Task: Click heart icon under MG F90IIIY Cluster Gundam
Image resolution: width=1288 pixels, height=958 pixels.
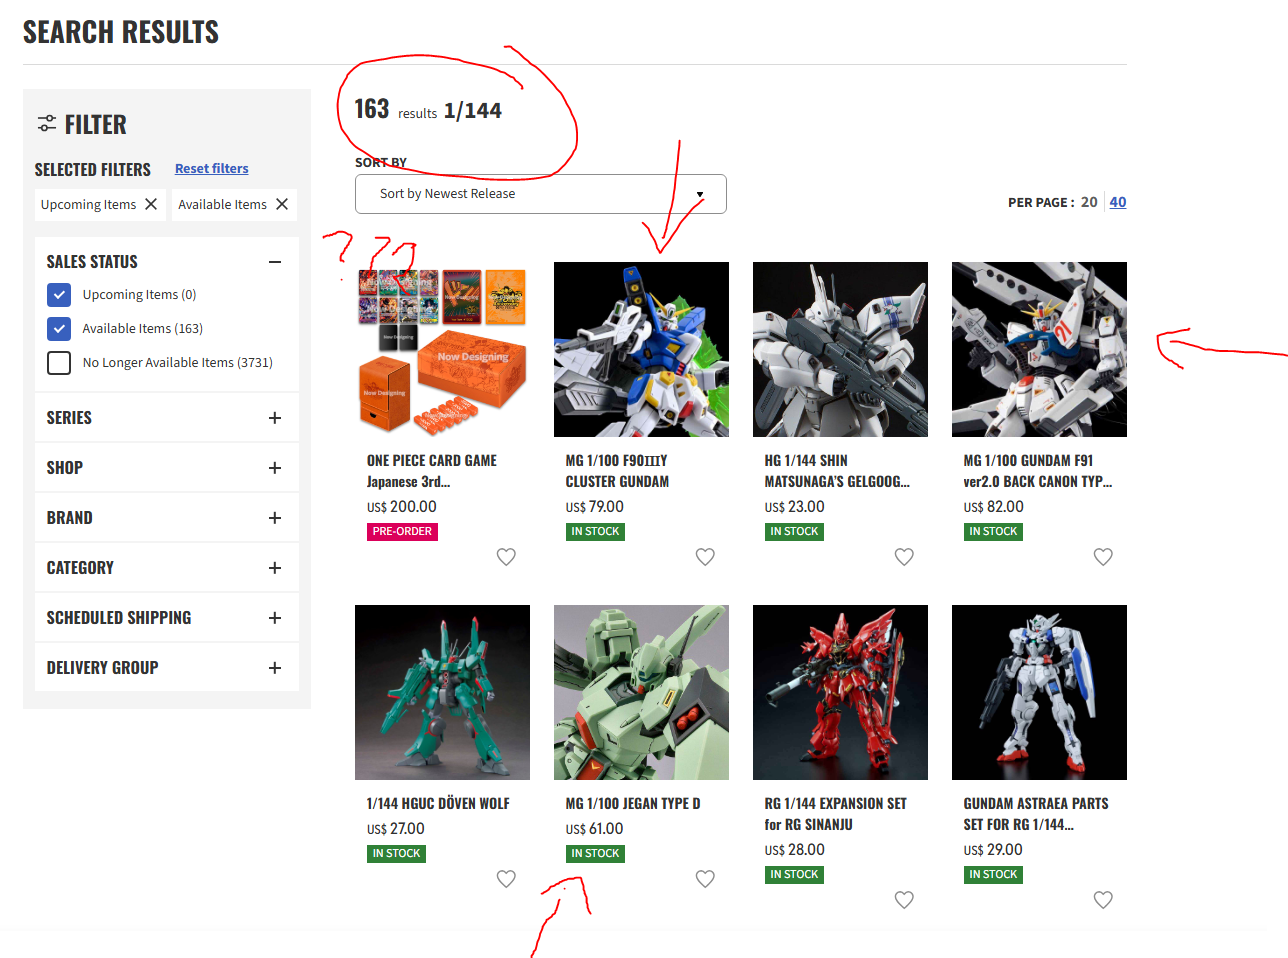Action: pos(705,557)
